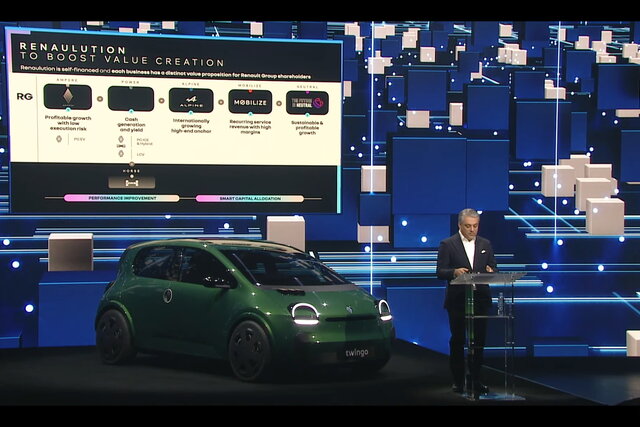This screenshot has width=640, height=427.
Task: Click 'Recurring service revenue with high margins'
Action: click(250, 127)
